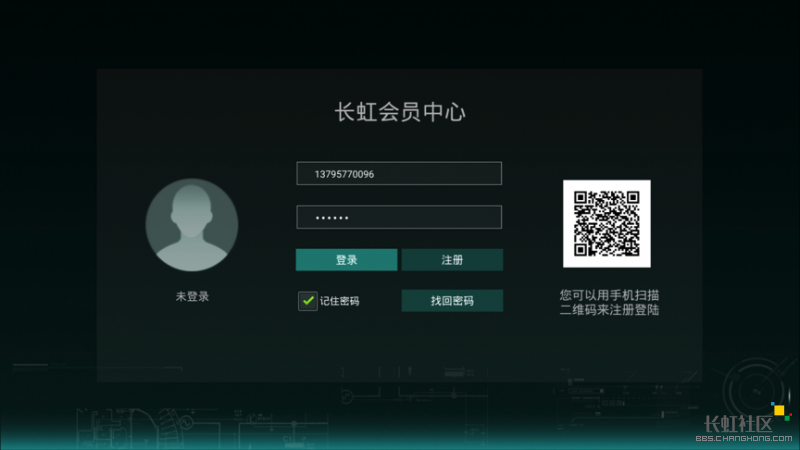Click the 未登录 status text
The height and width of the screenshot is (450, 800).
tap(192, 296)
